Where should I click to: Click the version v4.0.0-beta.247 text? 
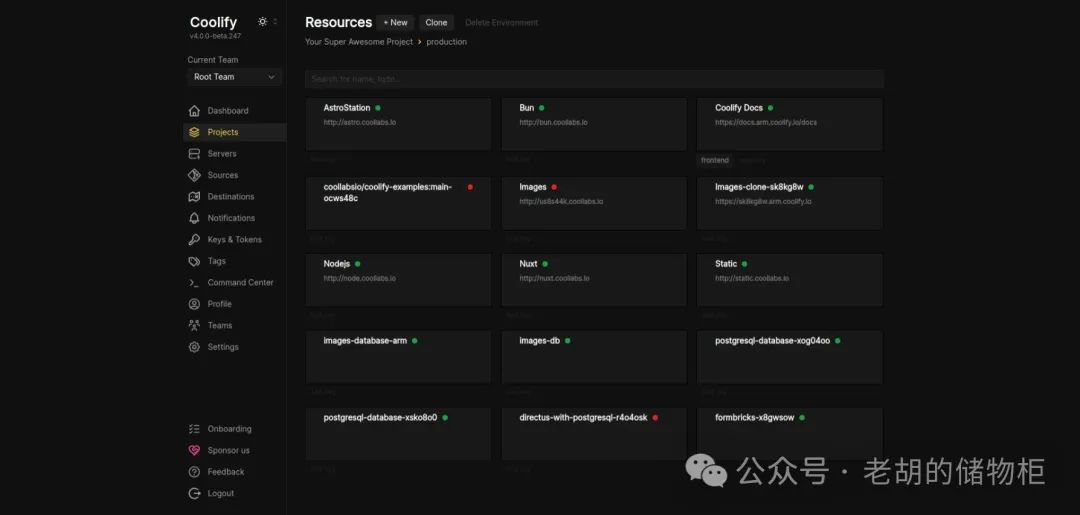point(215,36)
